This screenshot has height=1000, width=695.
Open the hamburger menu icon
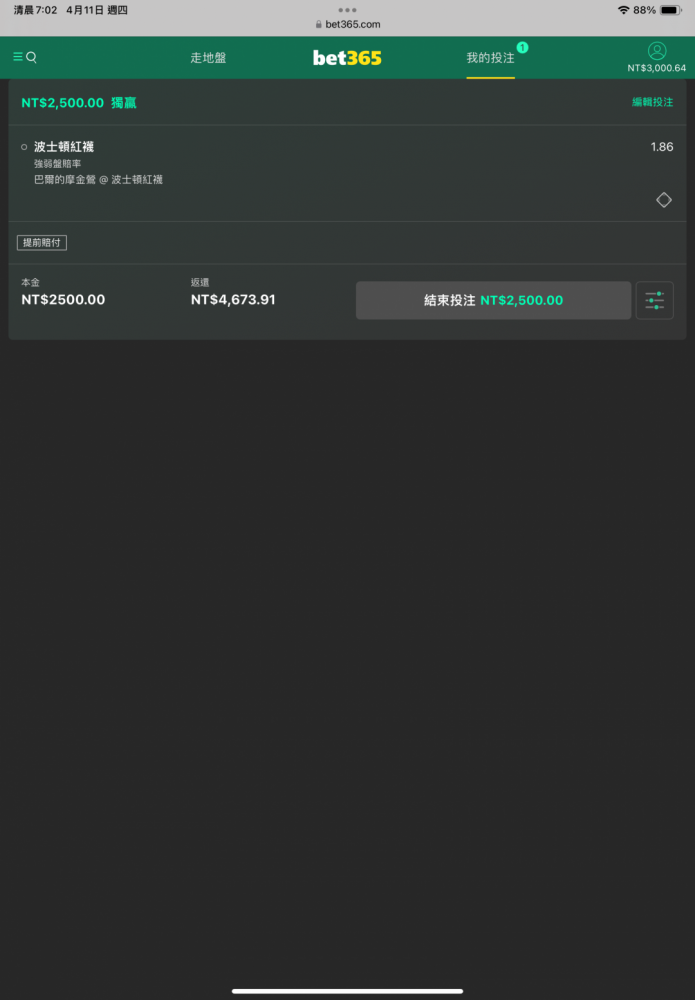click(x=17, y=57)
